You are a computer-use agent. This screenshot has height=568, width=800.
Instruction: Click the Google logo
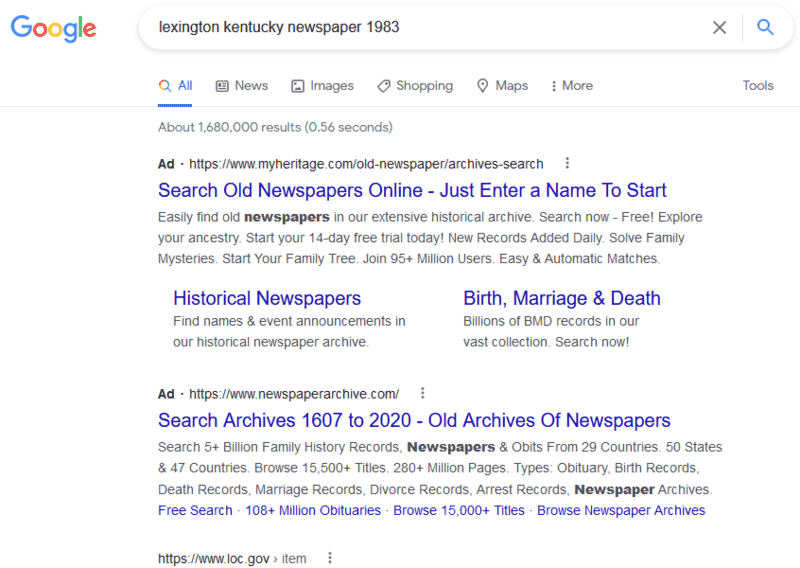point(54,28)
